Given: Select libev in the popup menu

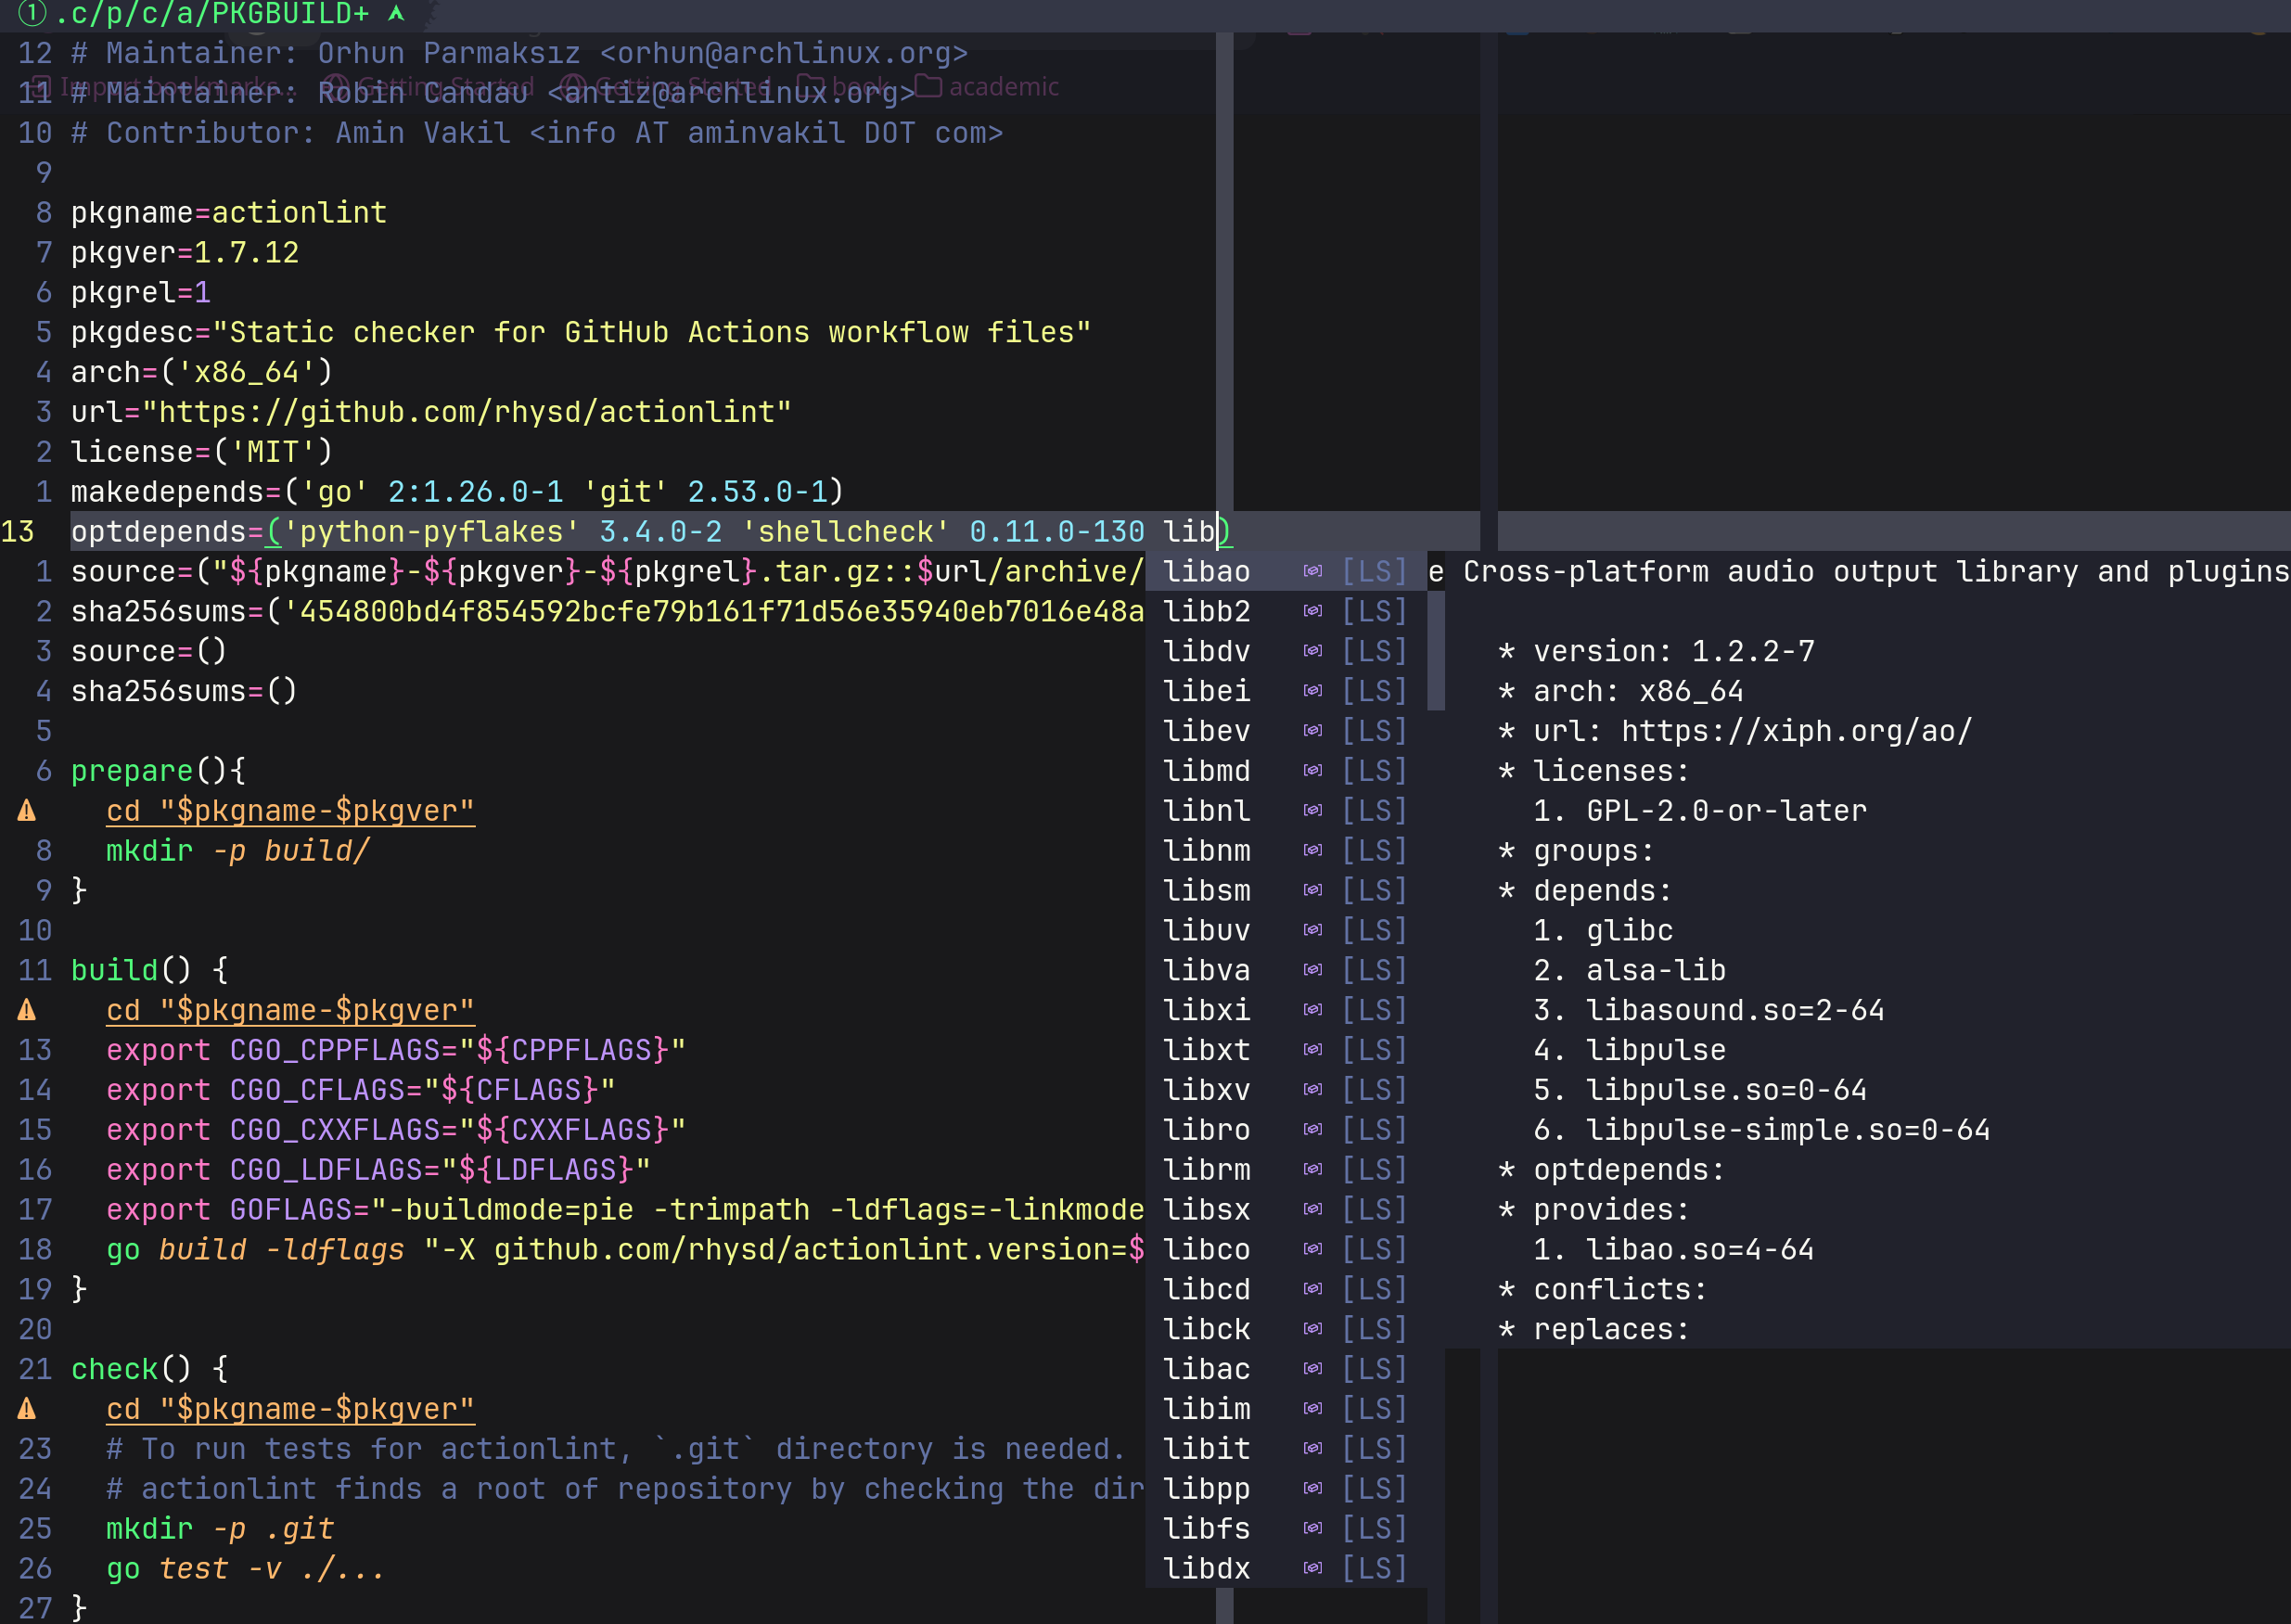Looking at the screenshot, I should coord(1285,731).
